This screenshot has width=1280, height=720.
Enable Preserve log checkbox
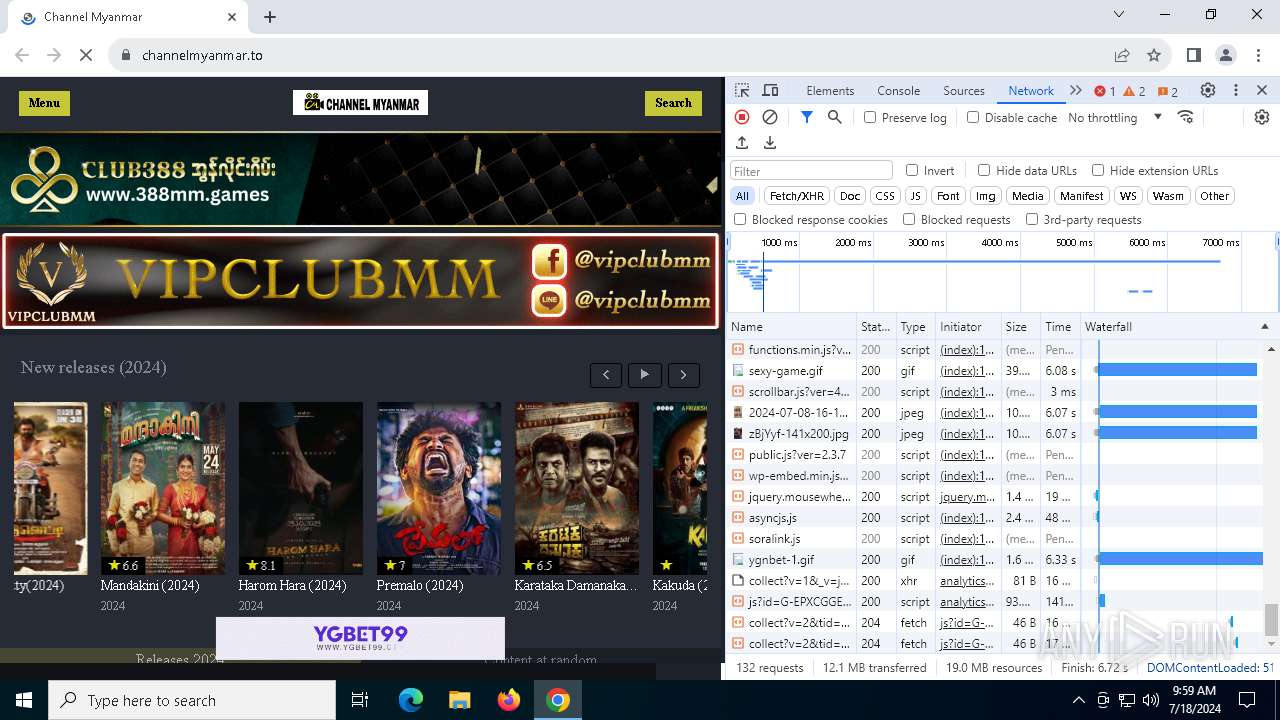pyautogui.click(x=870, y=117)
